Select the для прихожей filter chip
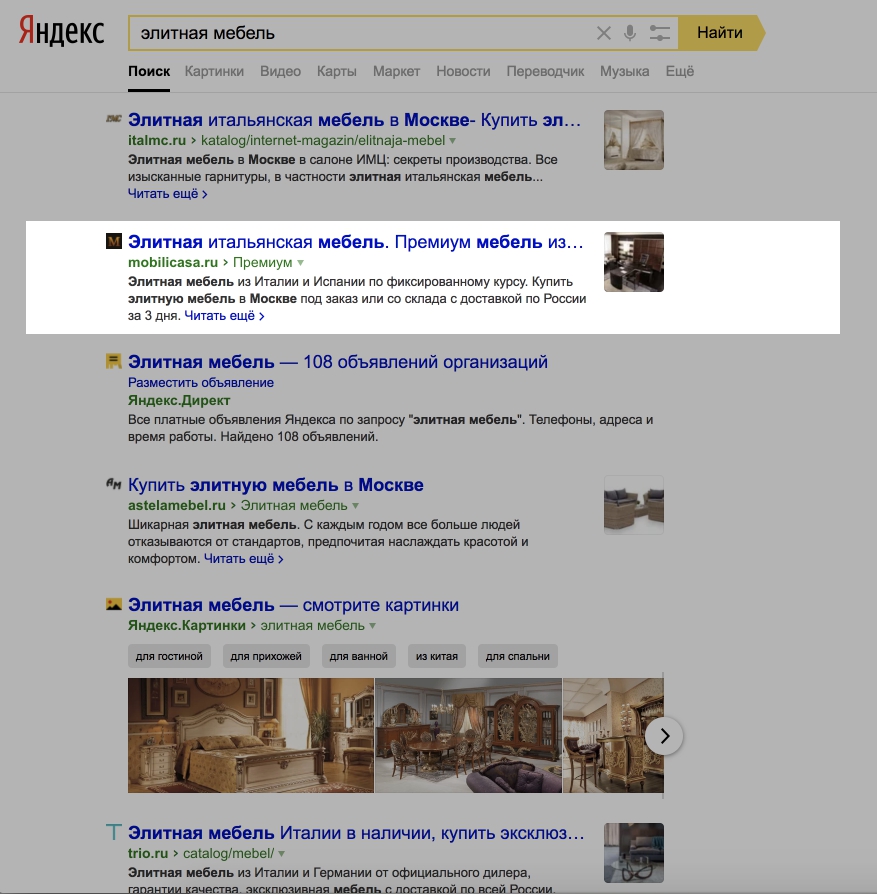Image resolution: width=877 pixels, height=894 pixels. (x=266, y=656)
